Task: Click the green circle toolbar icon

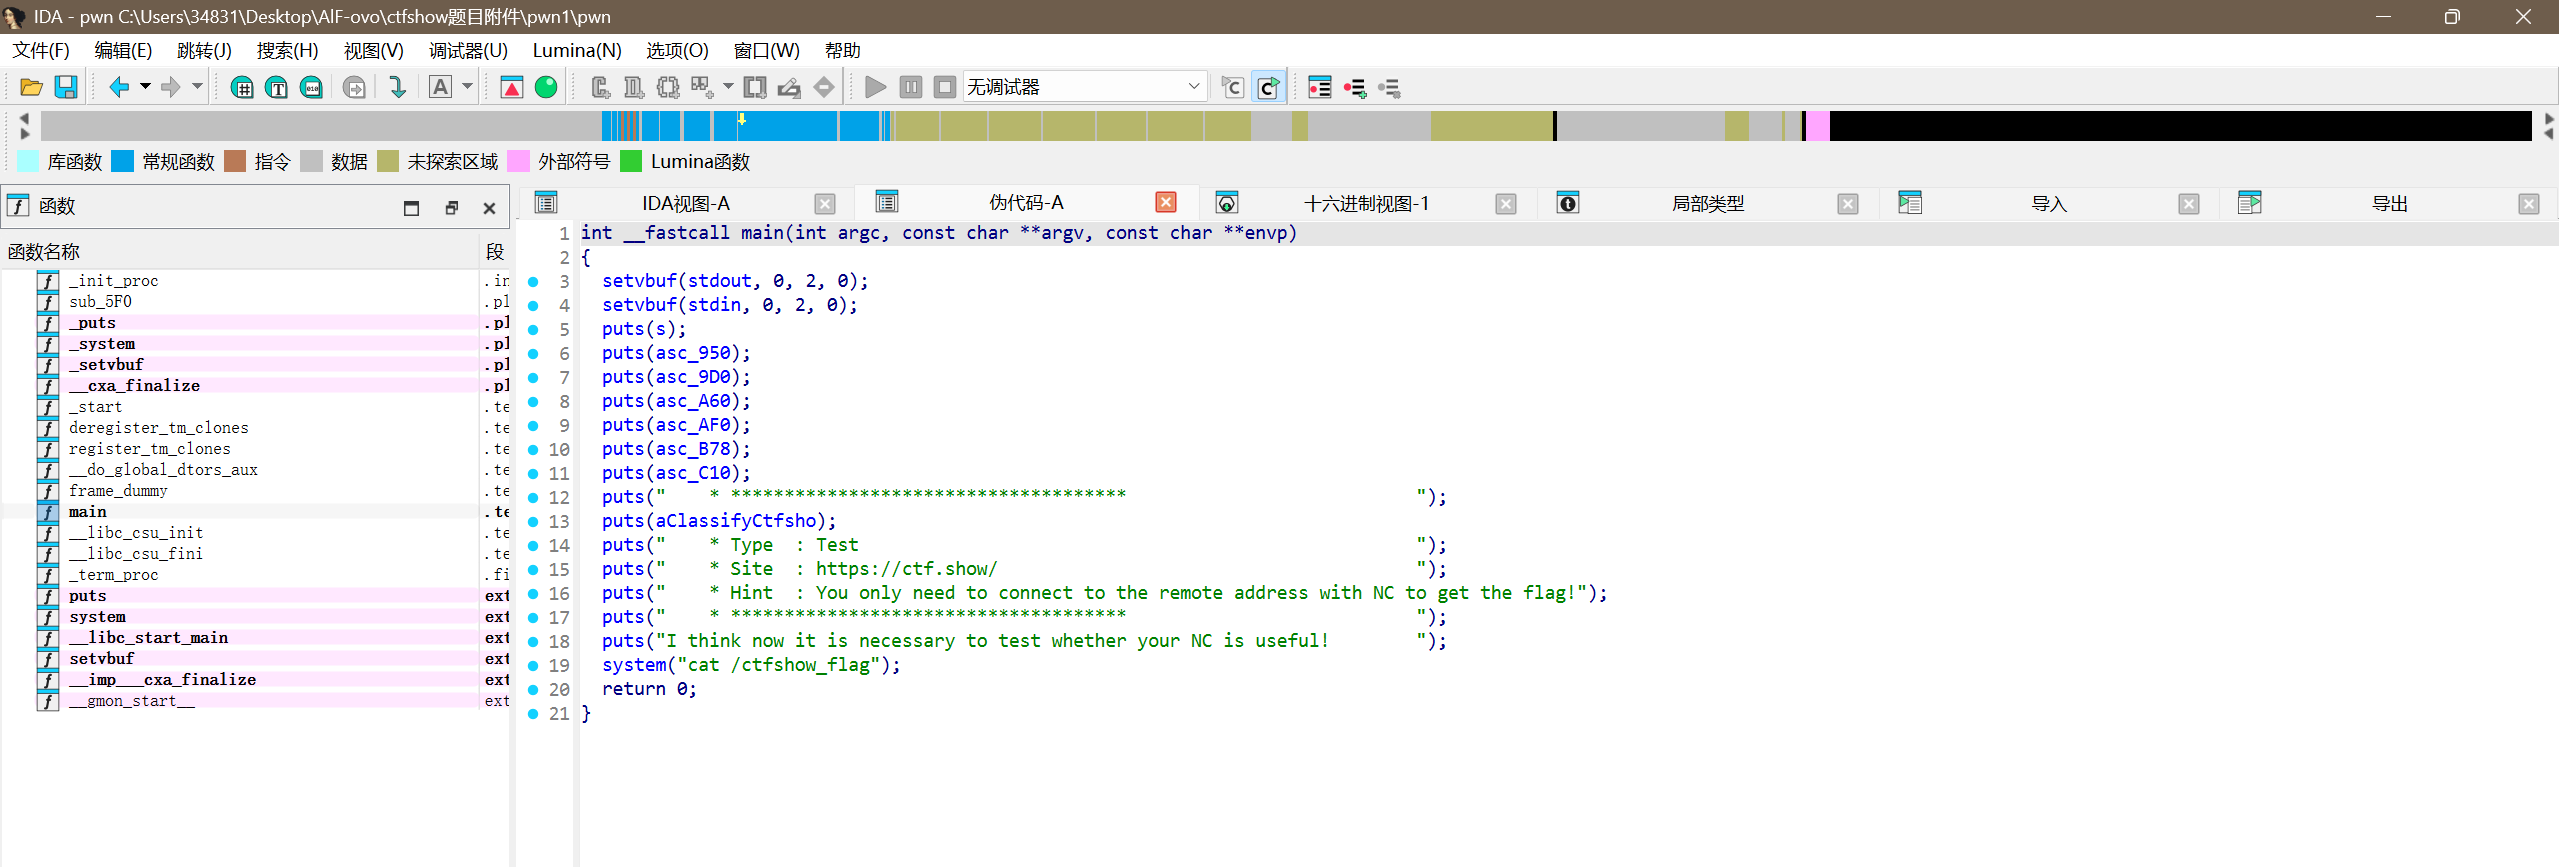Action: click(x=546, y=88)
